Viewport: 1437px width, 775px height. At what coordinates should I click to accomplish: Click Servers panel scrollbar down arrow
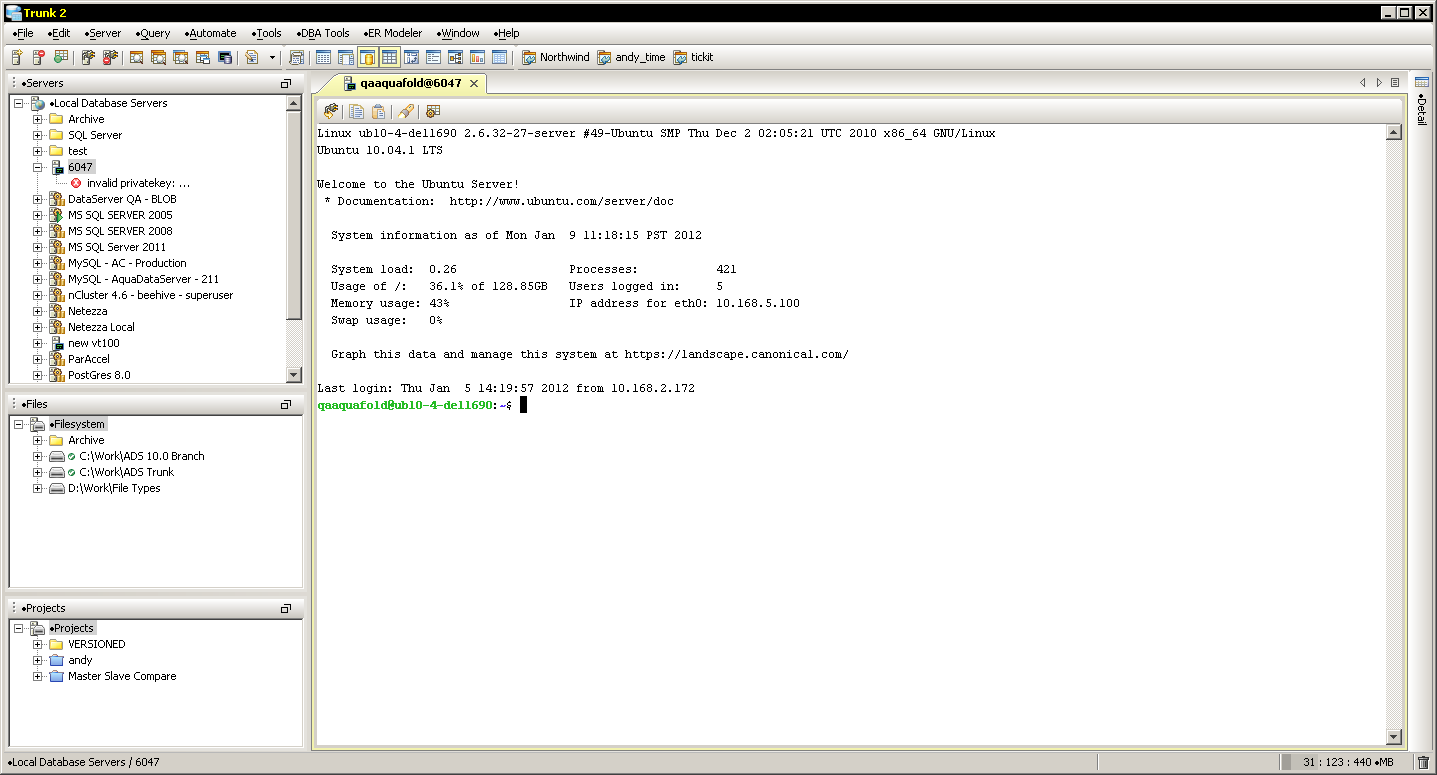pyautogui.click(x=294, y=375)
